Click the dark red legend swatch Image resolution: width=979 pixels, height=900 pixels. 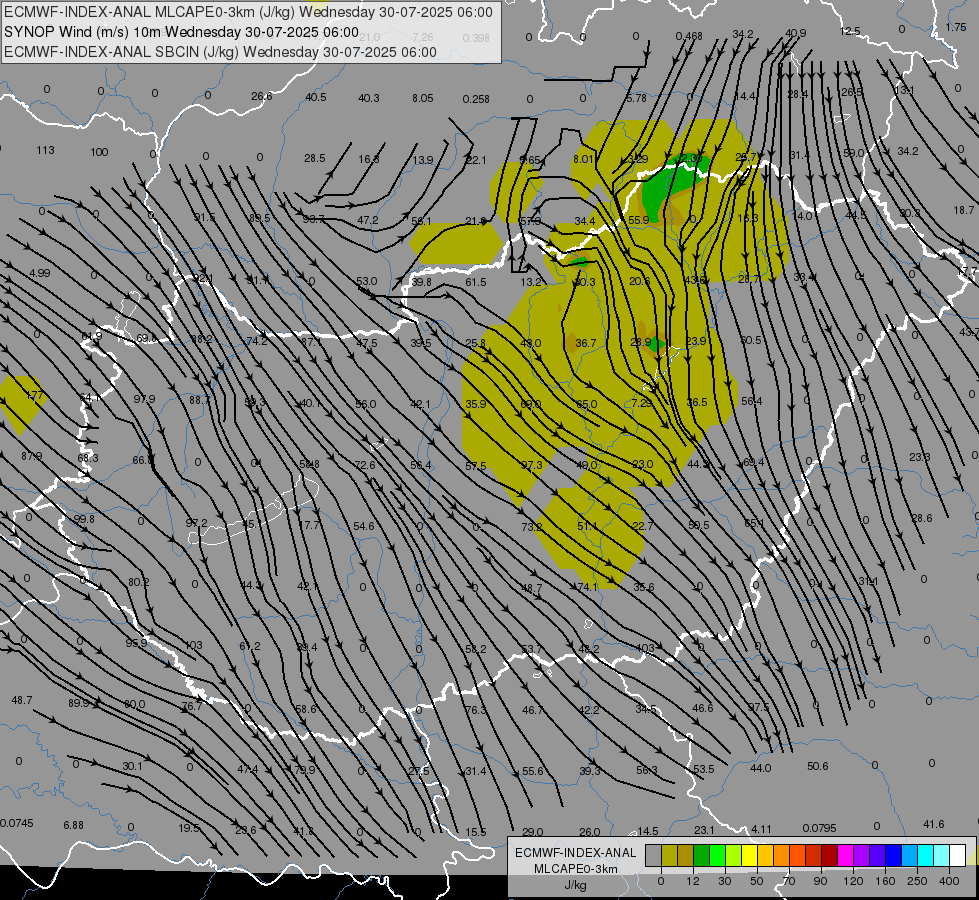click(x=830, y=856)
